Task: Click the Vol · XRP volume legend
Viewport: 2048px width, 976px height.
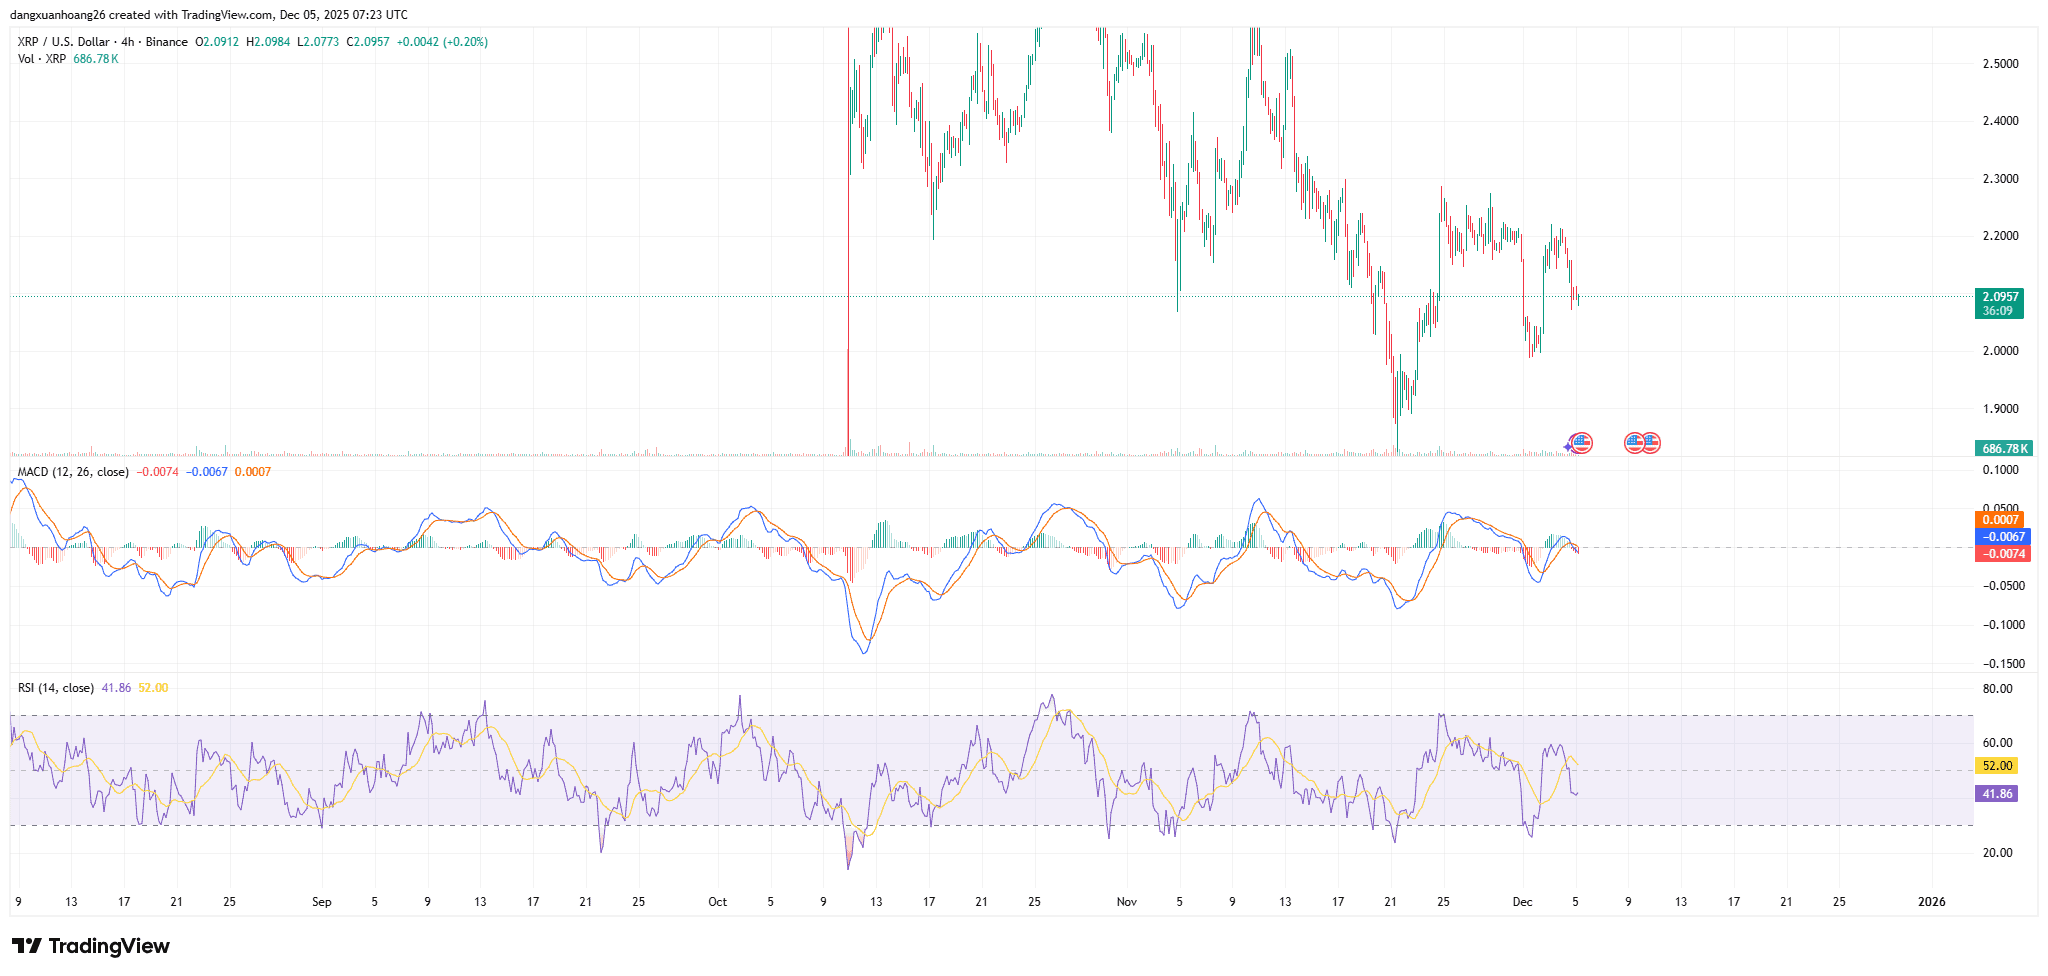Action: [x=42, y=59]
